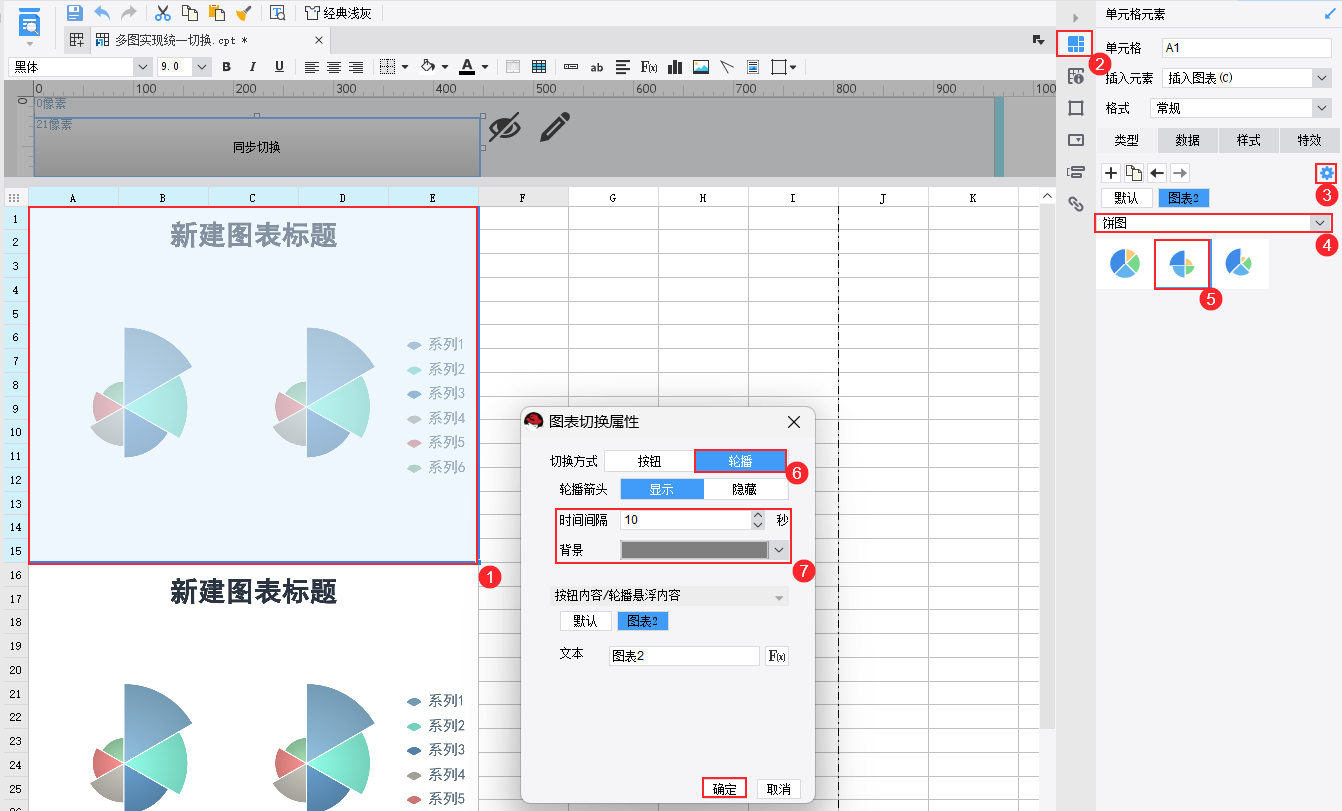The height and width of the screenshot is (811, 1342).
Task: Open floating element sidebar icon
Action: pyautogui.click(x=1076, y=108)
